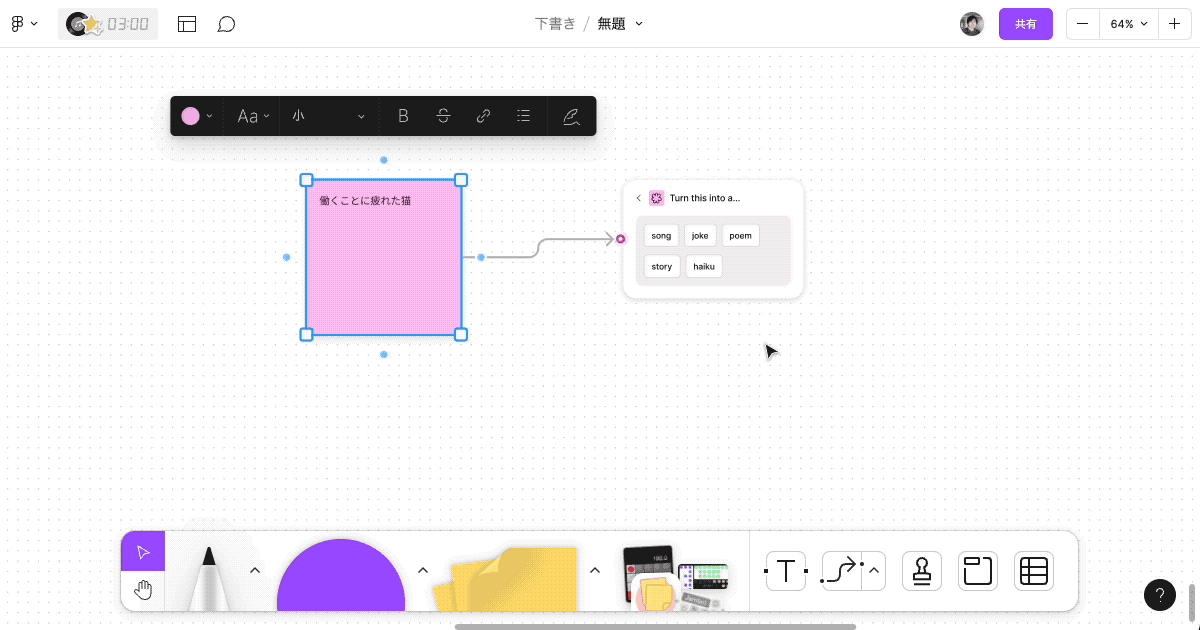Toggle strikethrough formatting
Viewport: 1200px width, 630px height.
(x=443, y=115)
